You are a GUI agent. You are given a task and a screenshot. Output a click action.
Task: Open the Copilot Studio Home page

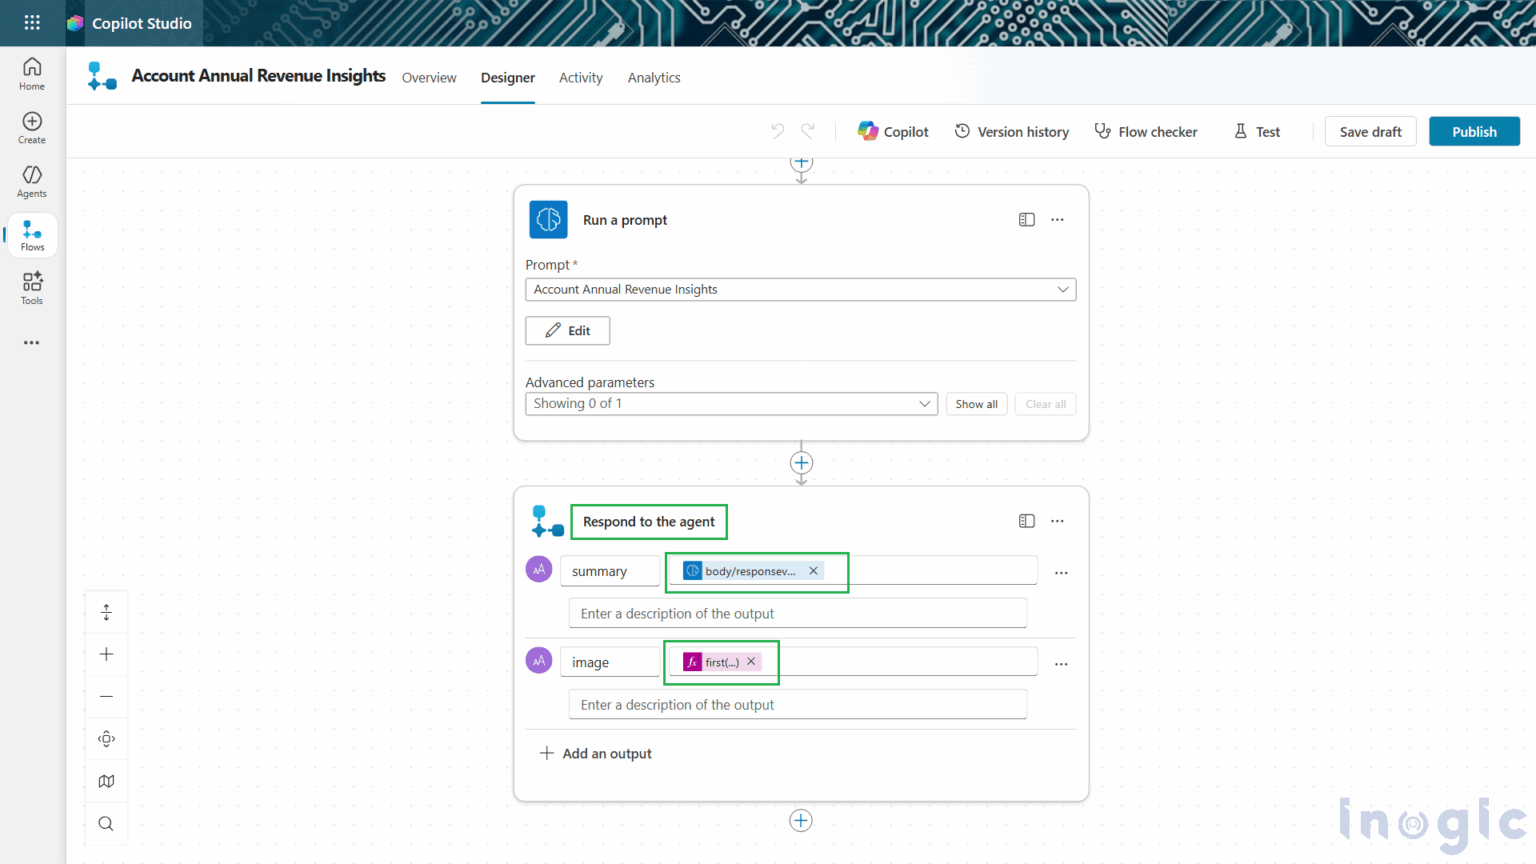(31, 70)
